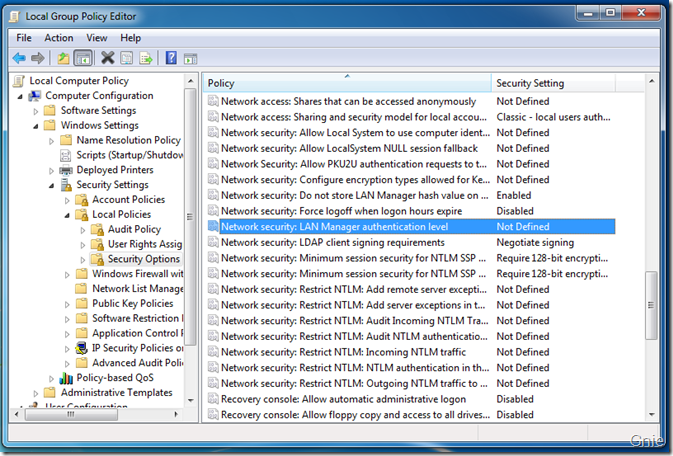Select 'Network access: Shares that can be accessed anonymously'
Viewport: 673px width, 456px height.
pos(348,101)
